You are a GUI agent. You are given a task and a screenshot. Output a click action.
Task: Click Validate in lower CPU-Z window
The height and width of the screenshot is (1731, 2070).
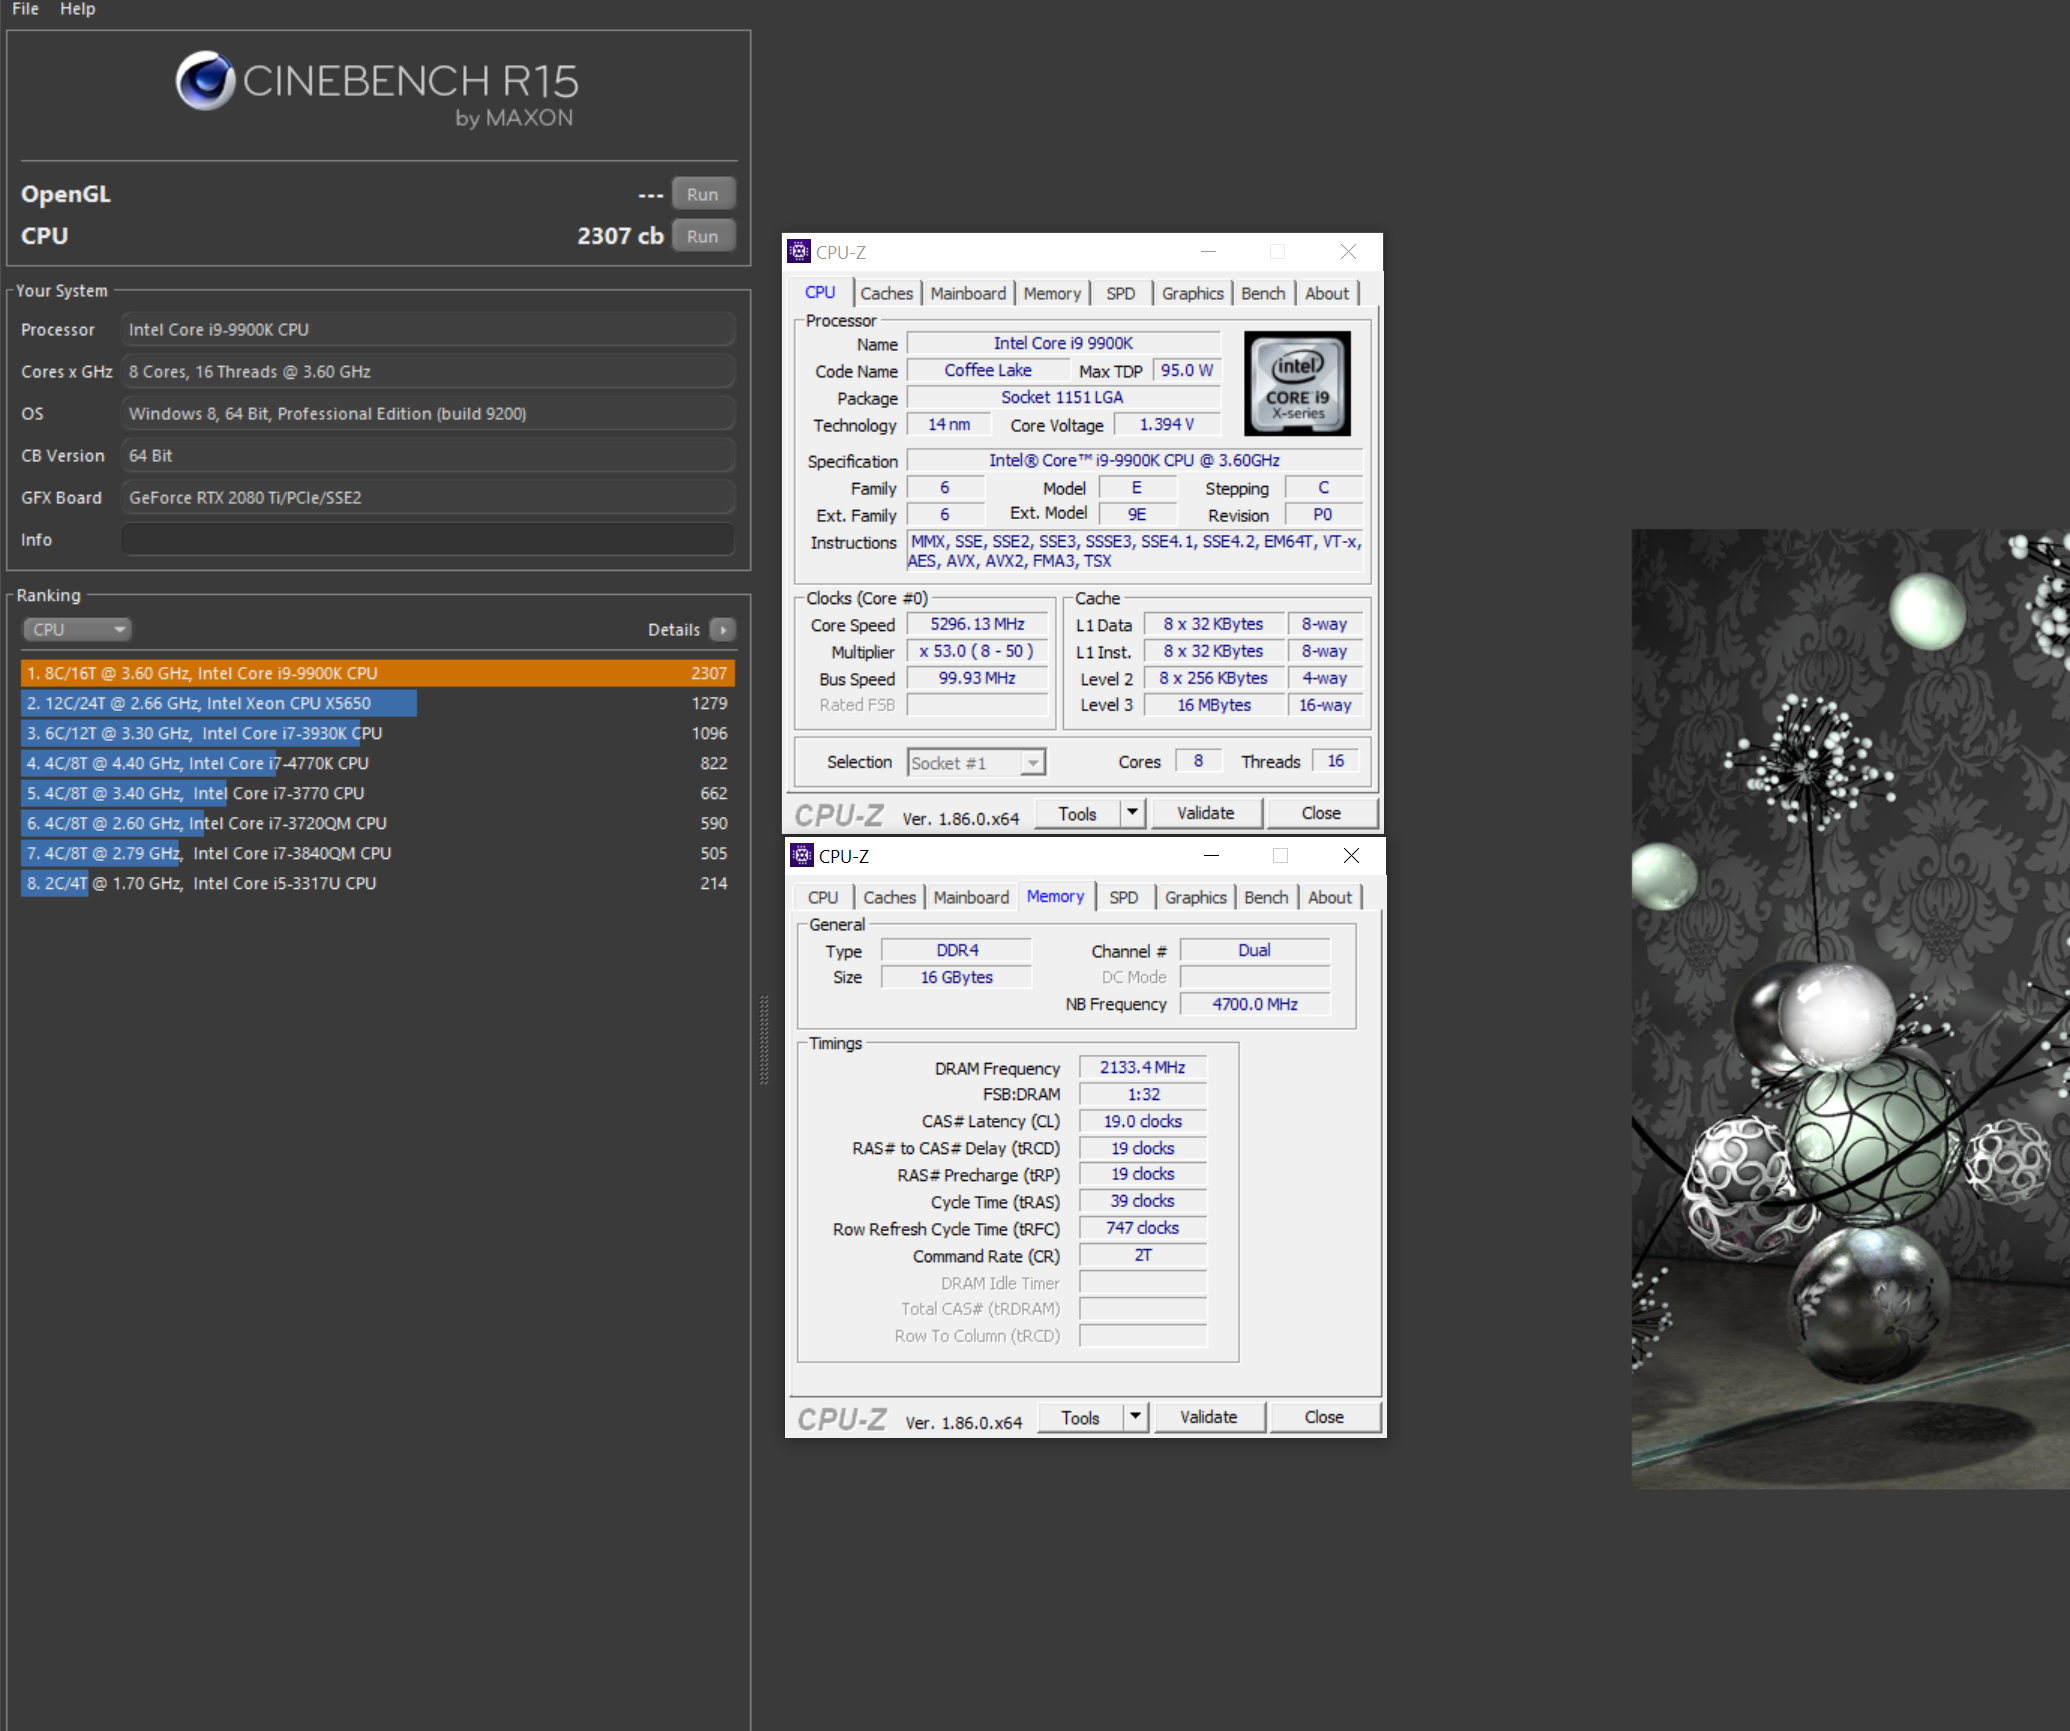(x=1208, y=1417)
